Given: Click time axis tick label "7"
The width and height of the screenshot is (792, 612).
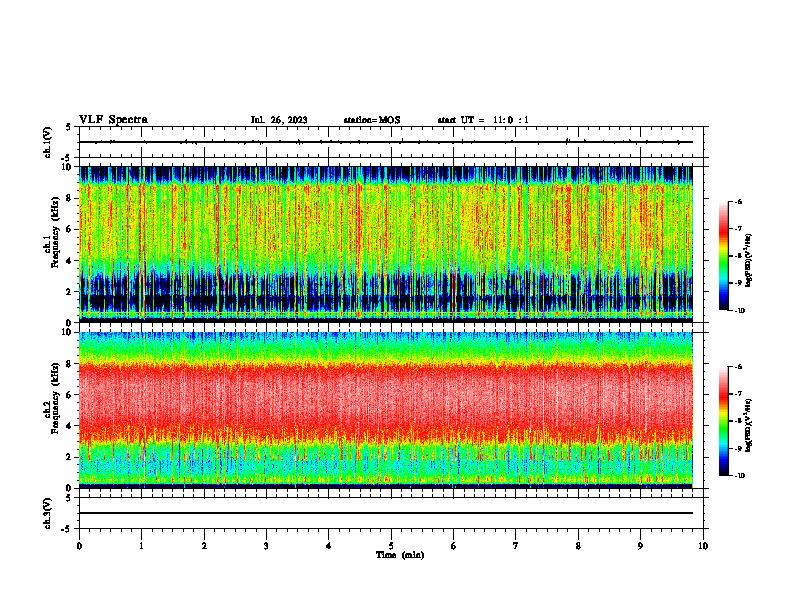Looking at the screenshot, I should click(x=516, y=546).
